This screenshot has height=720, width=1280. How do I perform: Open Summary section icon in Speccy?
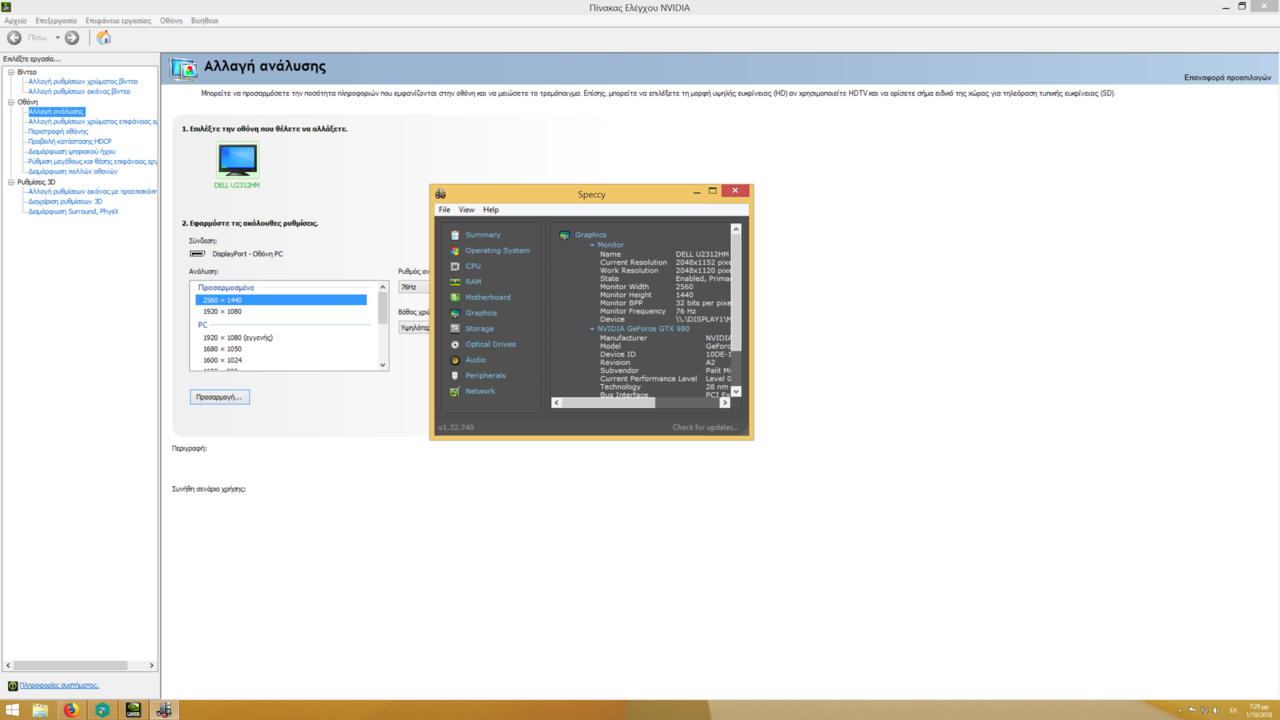click(x=455, y=235)
